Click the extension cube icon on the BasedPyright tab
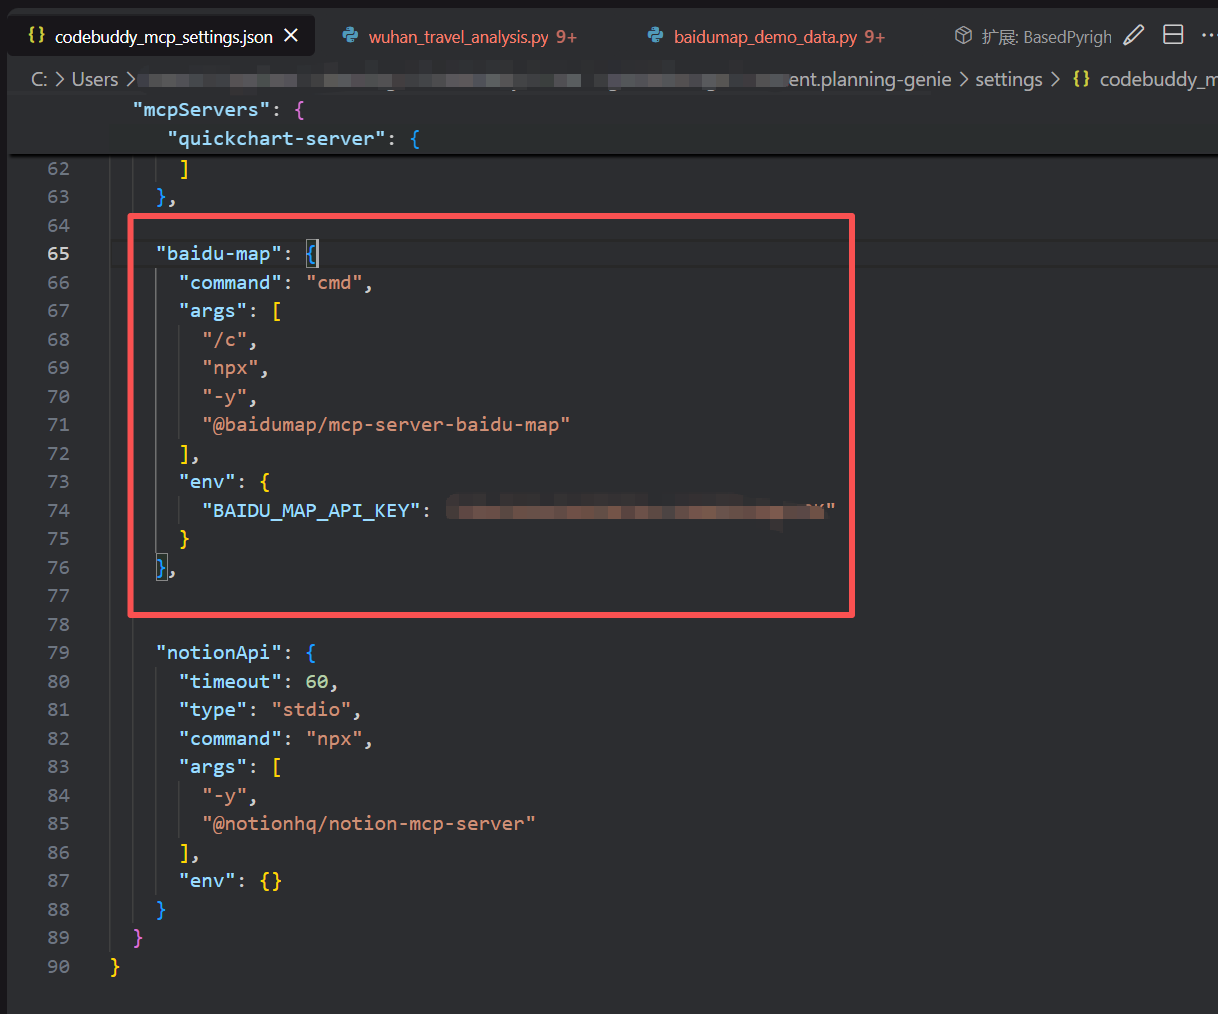This screenshot has width=1218, height=1014. pos(963,36)
